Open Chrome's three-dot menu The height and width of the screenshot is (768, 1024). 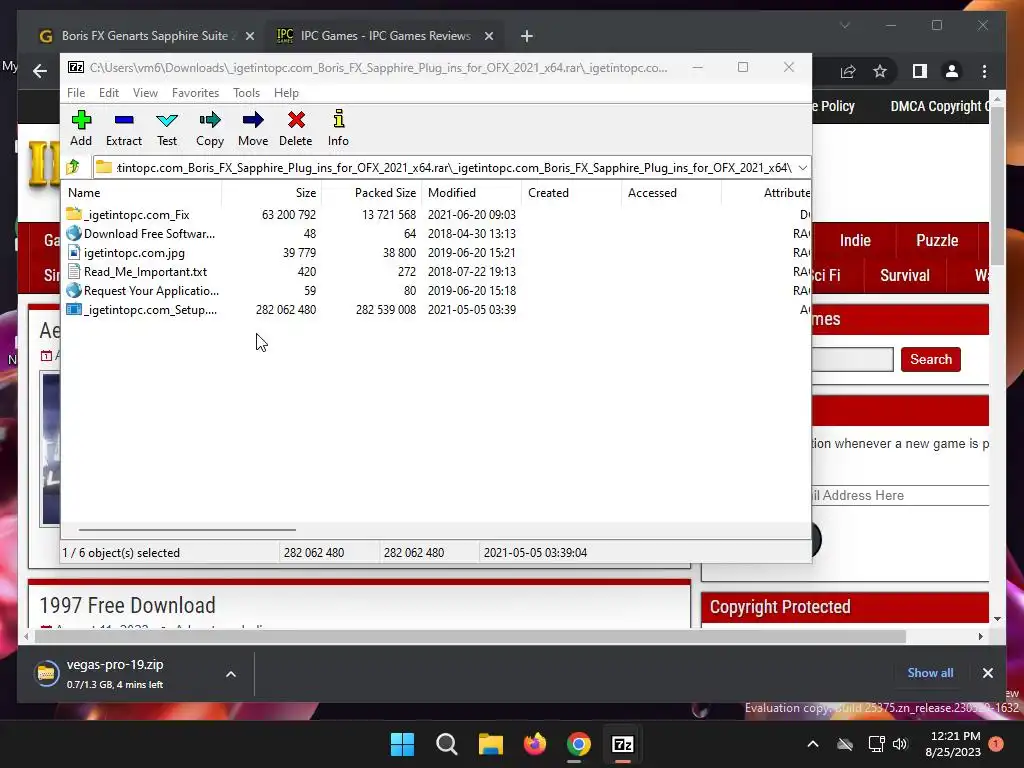tap(984, 71)
